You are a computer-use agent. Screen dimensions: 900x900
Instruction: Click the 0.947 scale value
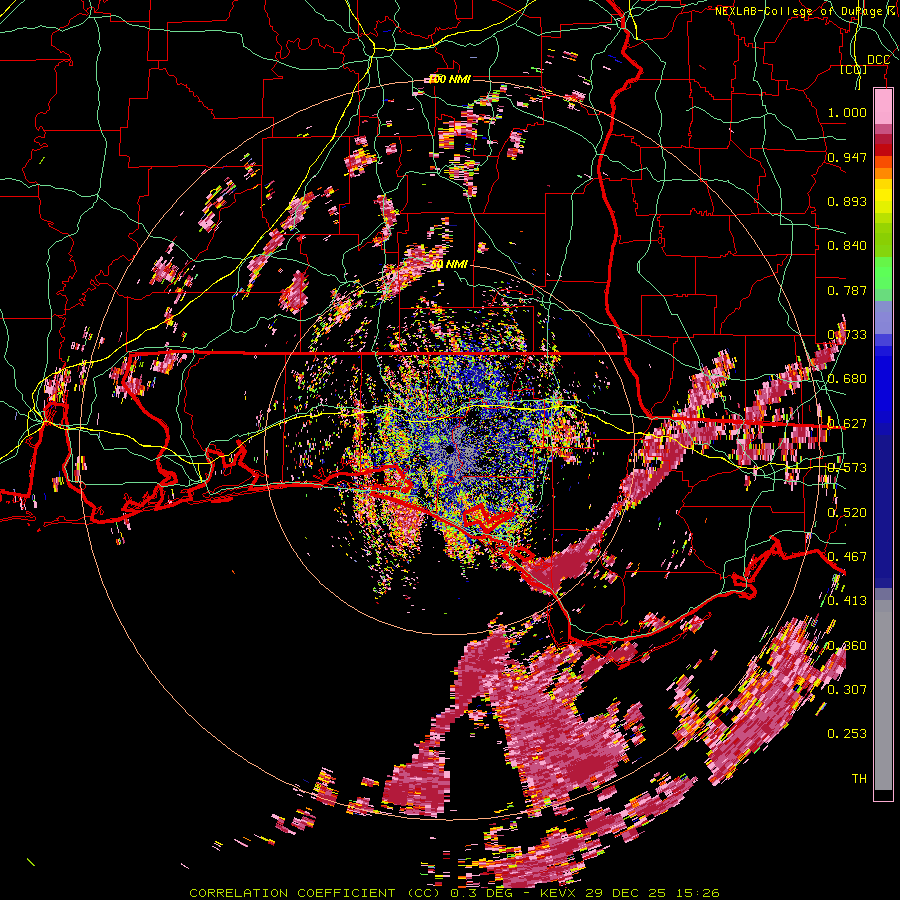click(847, 157)
